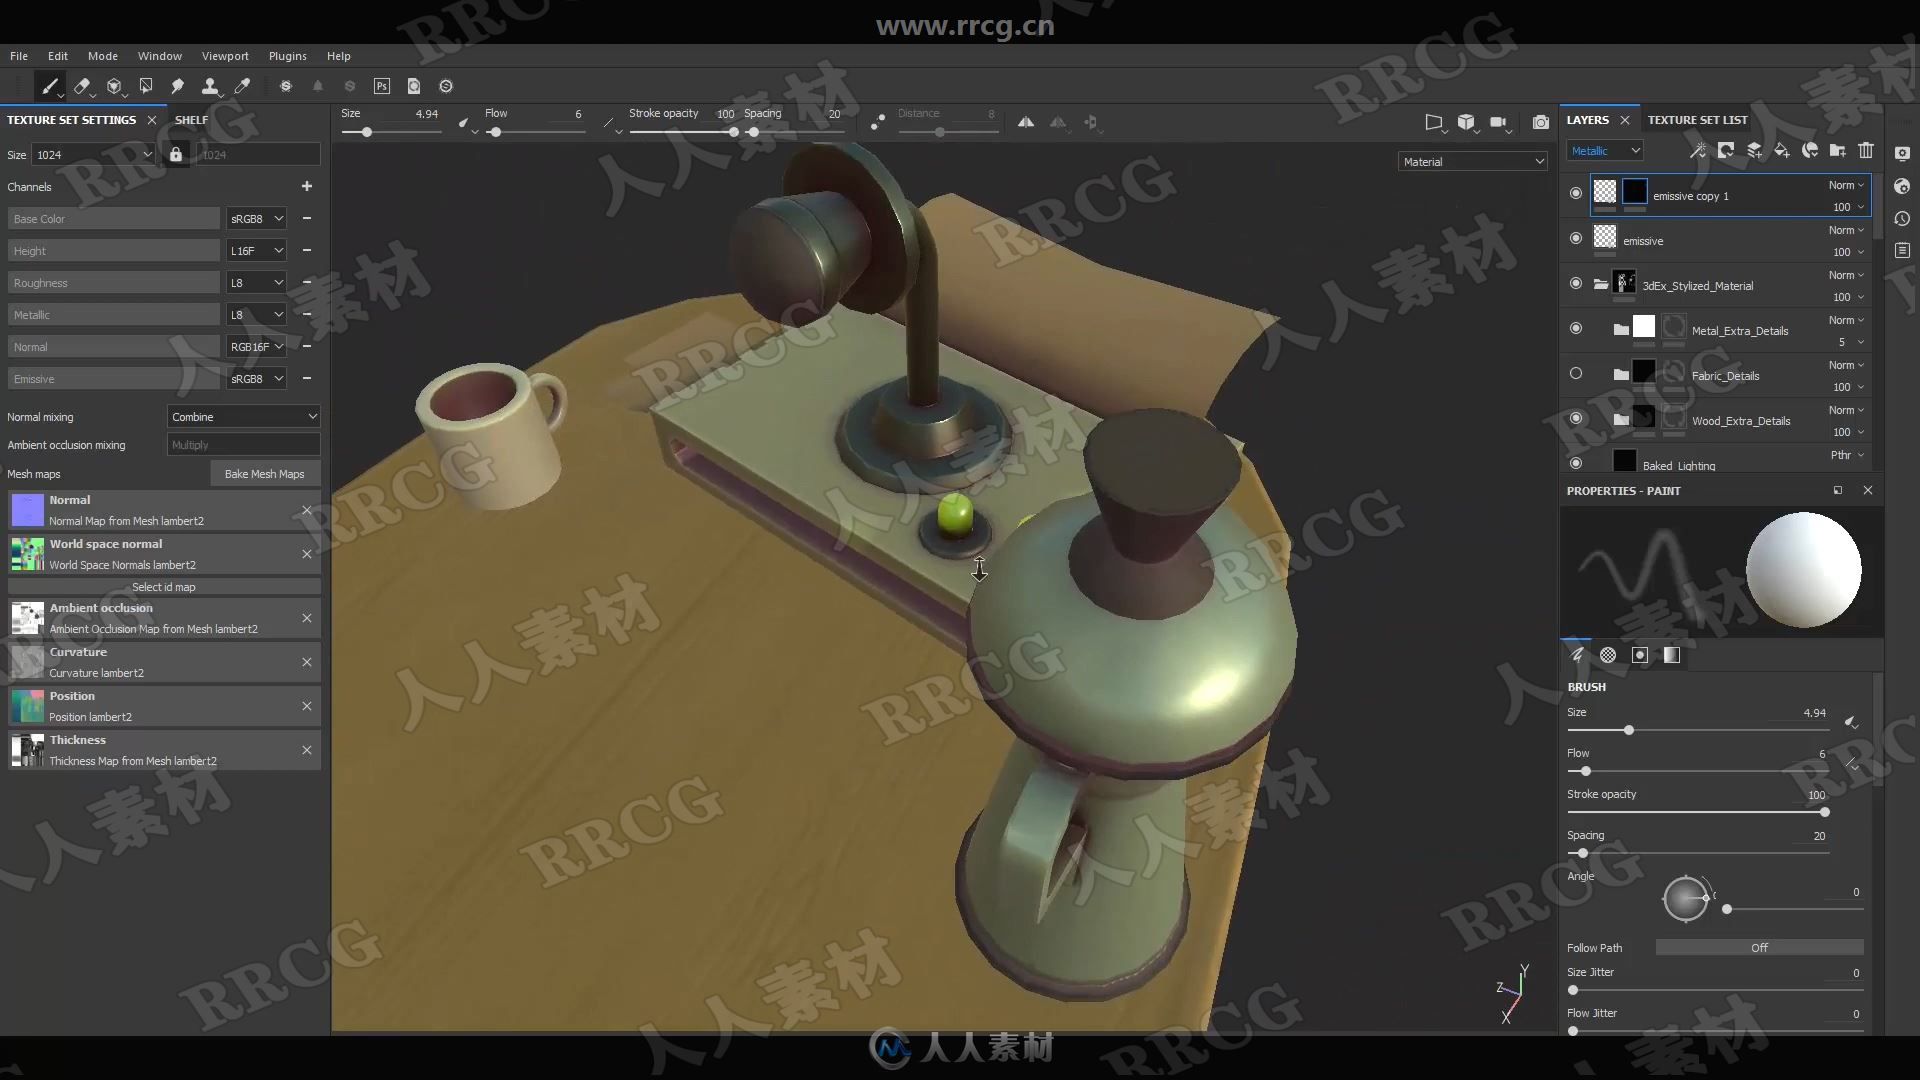The height and width of the screenshot is (1080, 1920).
Task: Select the Paint Brush tool
Action: pos(51,86)
